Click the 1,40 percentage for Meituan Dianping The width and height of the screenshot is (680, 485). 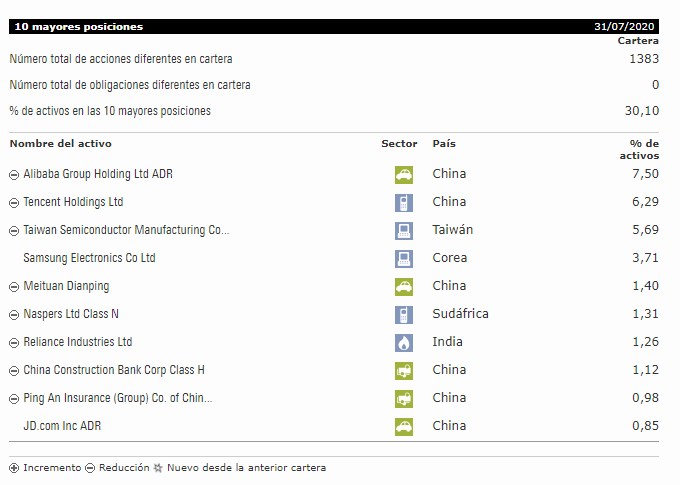(x=645, y=286)
